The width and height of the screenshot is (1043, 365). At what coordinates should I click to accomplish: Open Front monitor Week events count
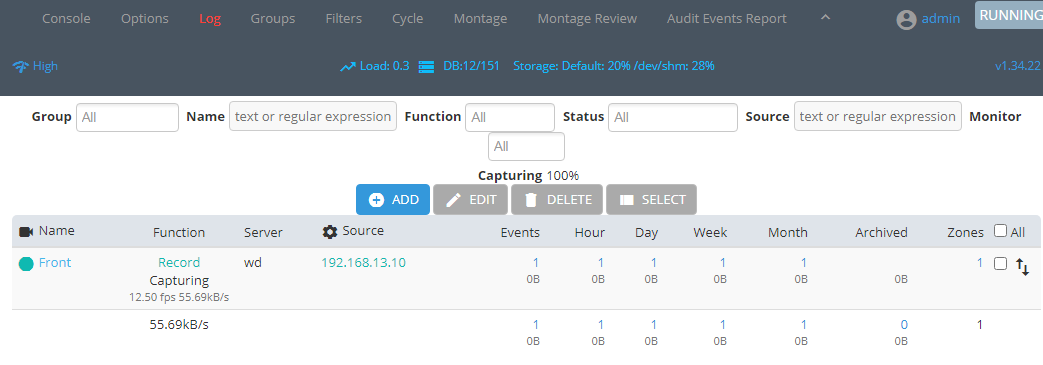(723, 263)
